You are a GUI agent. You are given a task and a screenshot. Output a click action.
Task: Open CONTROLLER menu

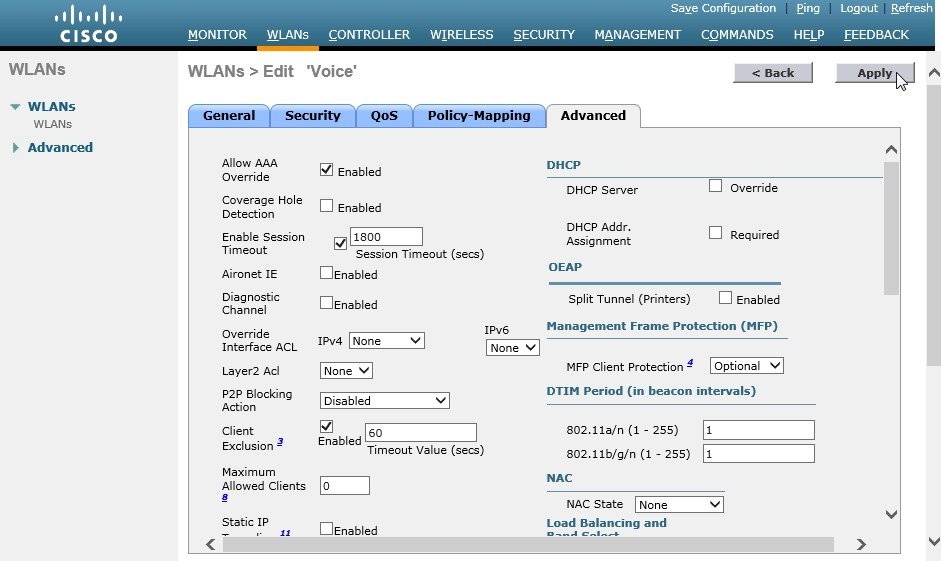(369, 35)
